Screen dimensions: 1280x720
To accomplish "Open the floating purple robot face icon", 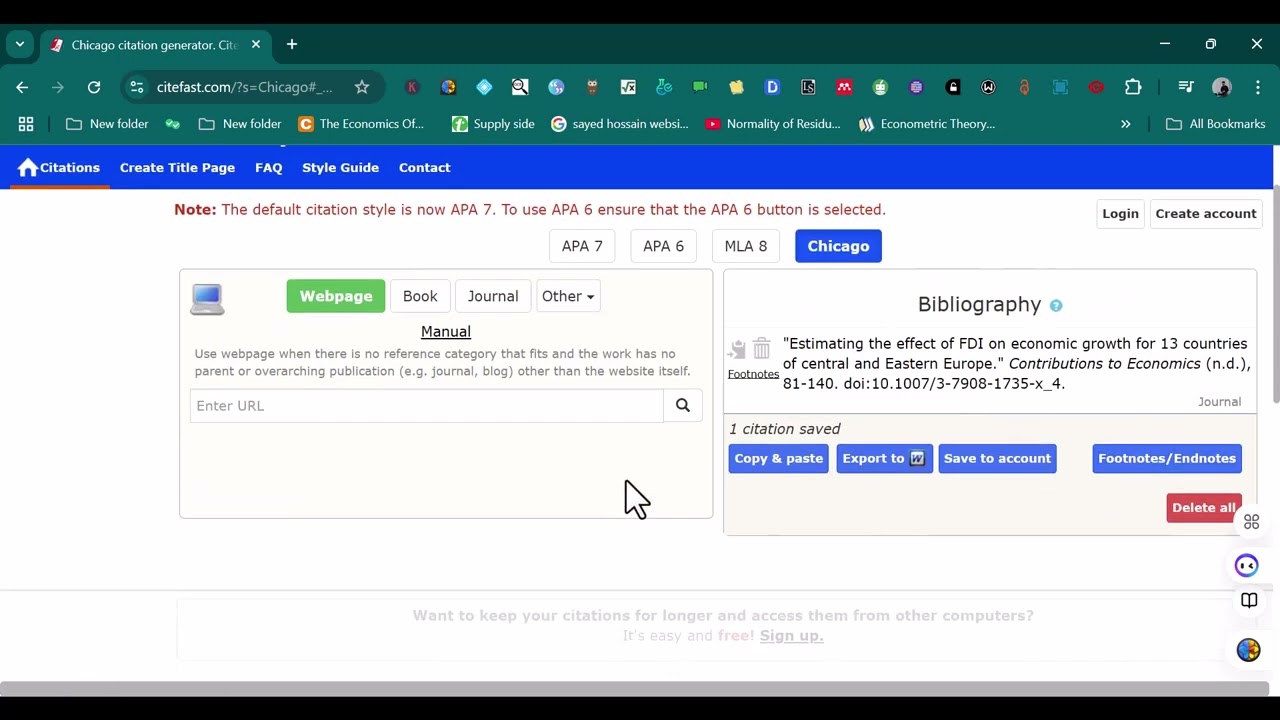I will tap(1247, 566).
